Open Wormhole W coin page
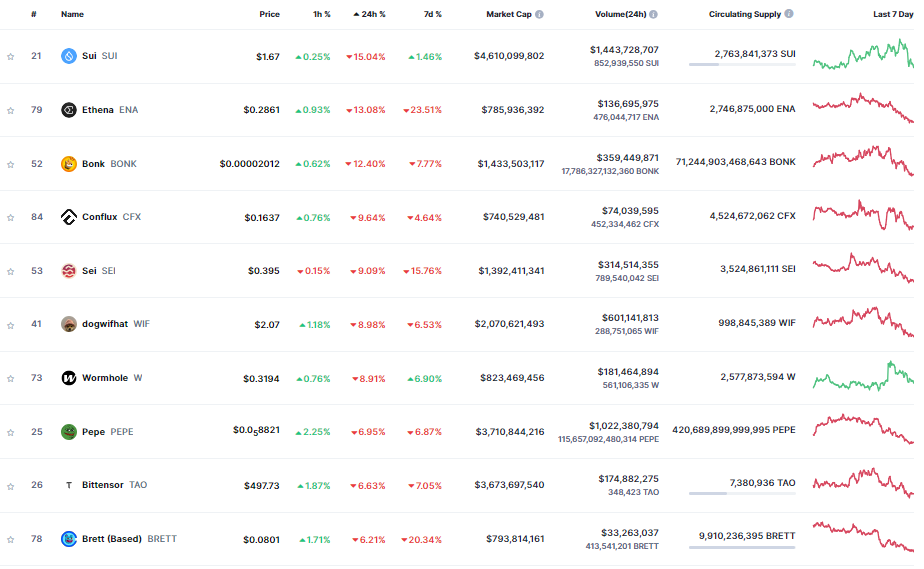Image resolution: width=924 pixels, height=569 pixels. [112, 378]
